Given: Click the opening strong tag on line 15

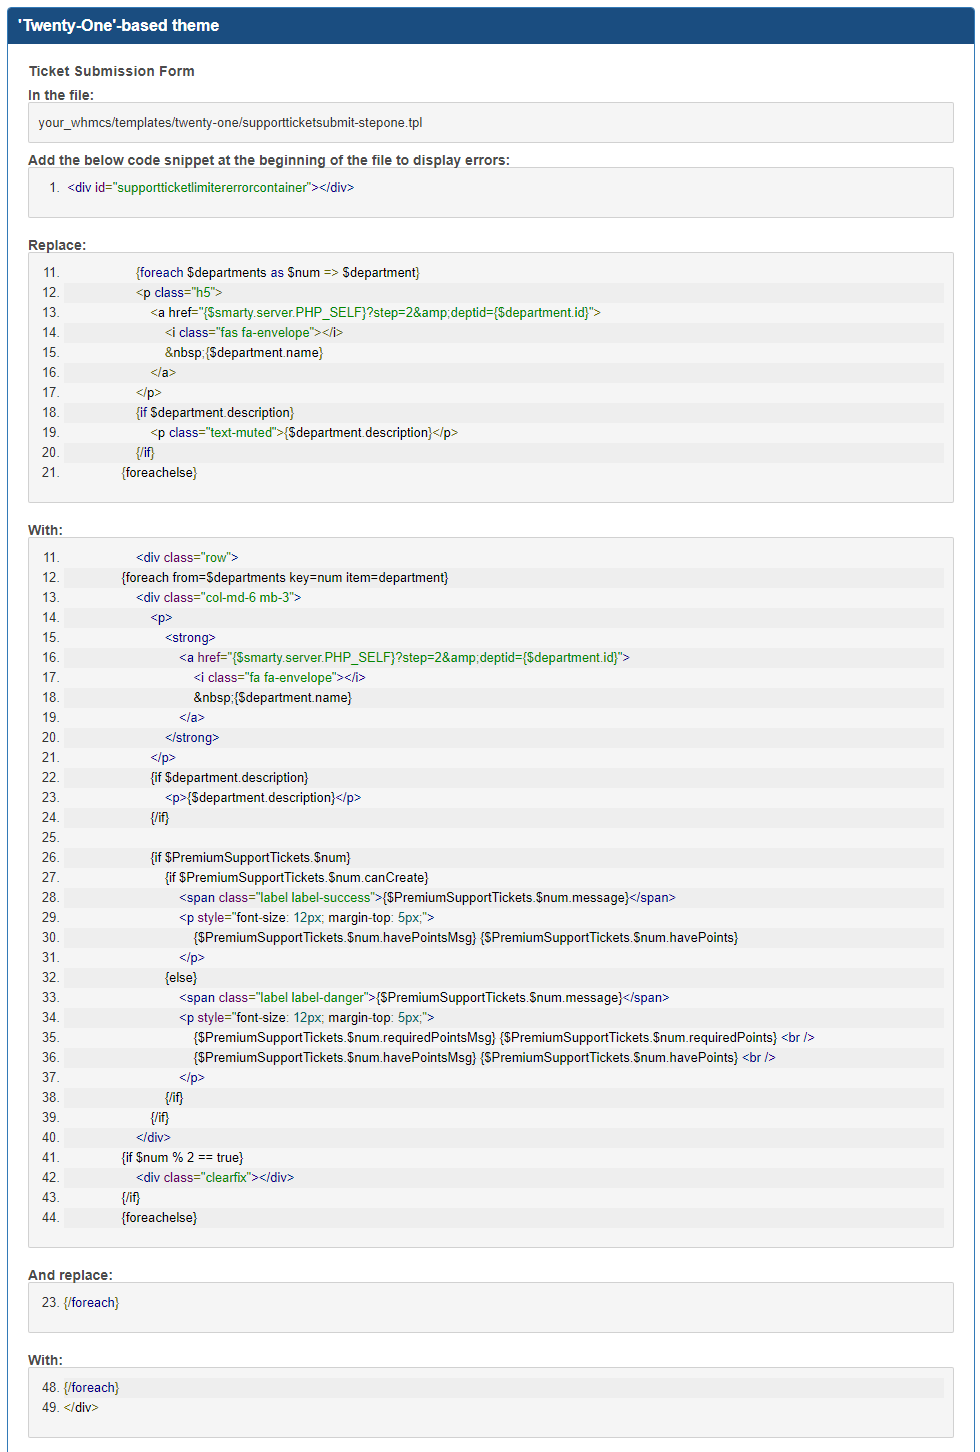Looking at the screenshot, I should click(190, 638).
